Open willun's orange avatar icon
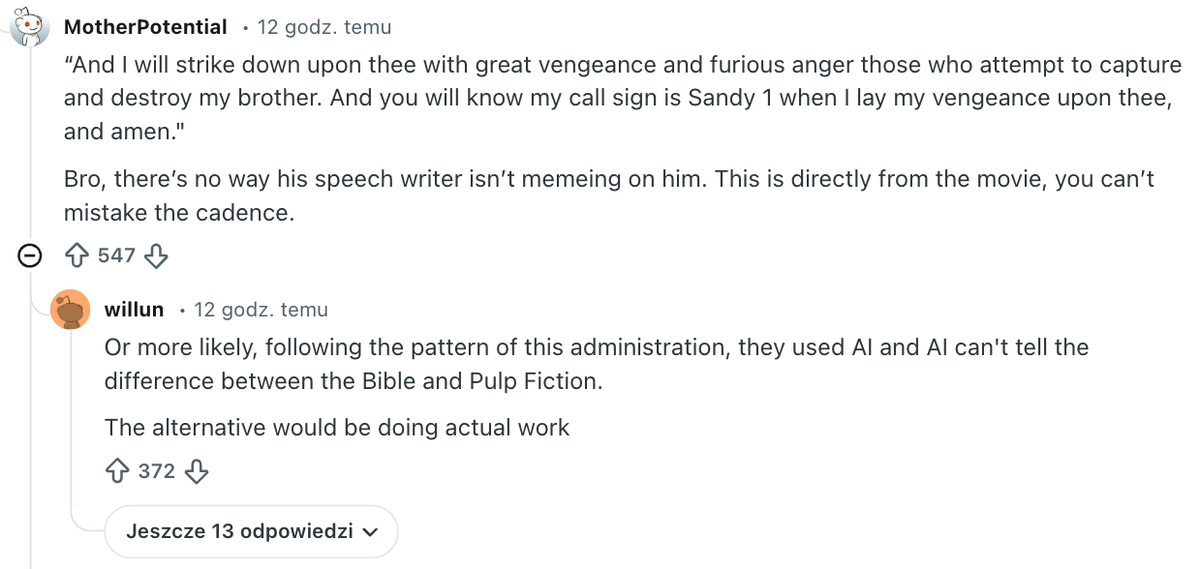Screen dimensions: 1200x569 70,309
